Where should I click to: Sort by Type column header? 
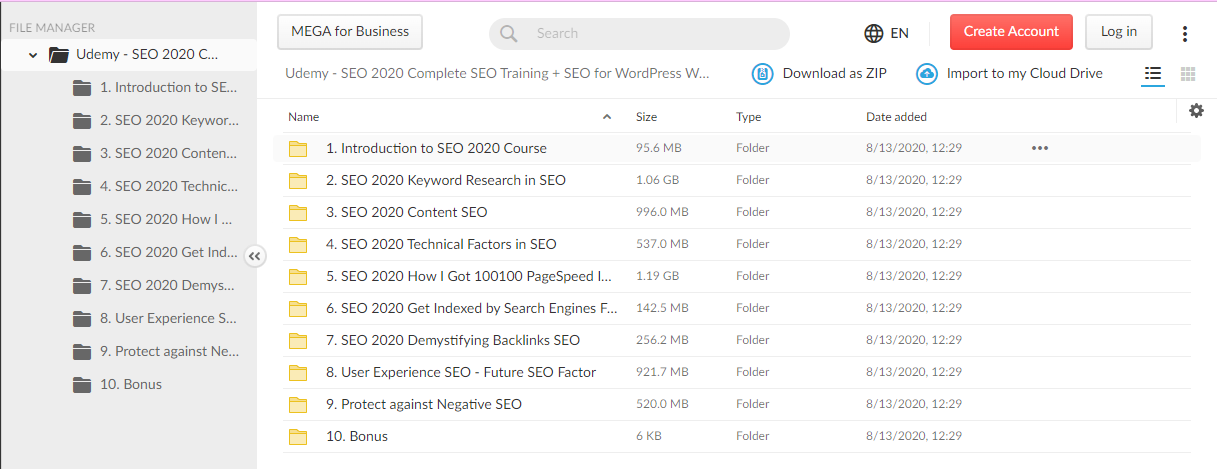click(748, 117)
